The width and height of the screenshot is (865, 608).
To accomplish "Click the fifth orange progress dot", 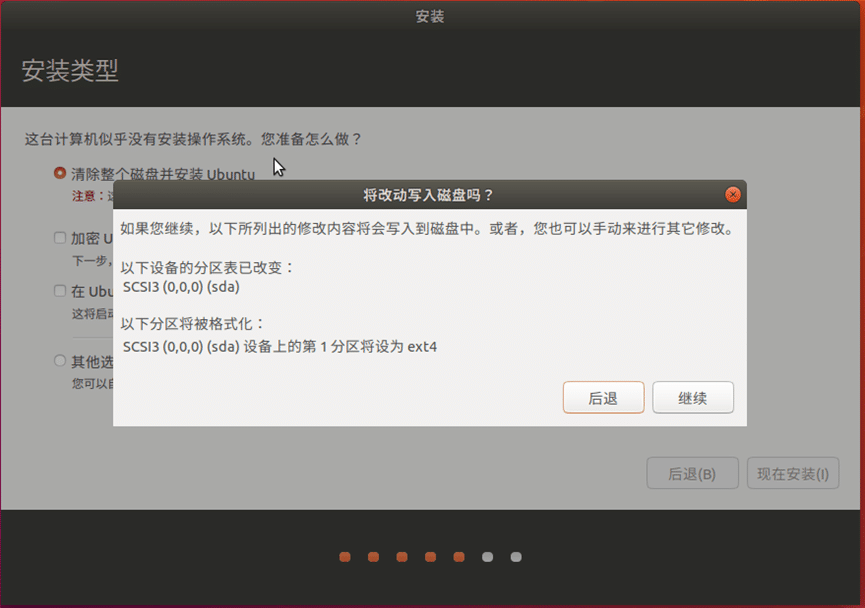I will (459, 557).
